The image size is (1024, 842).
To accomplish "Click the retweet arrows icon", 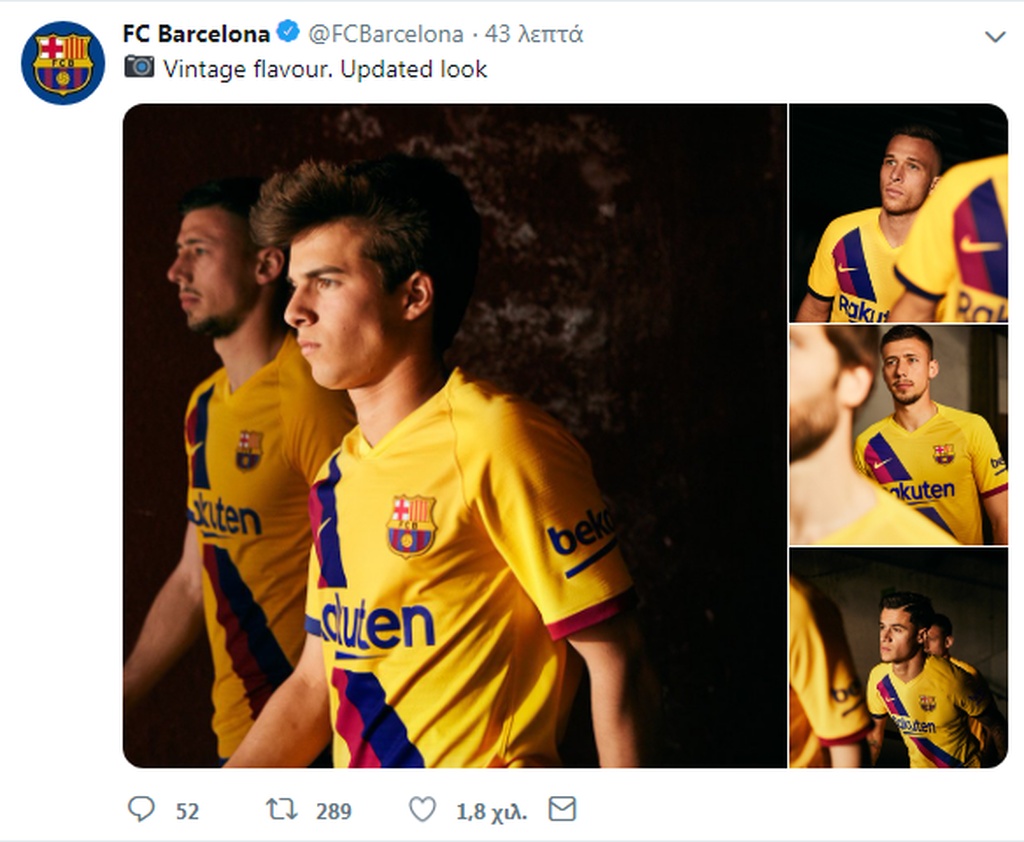I will 282,809.
